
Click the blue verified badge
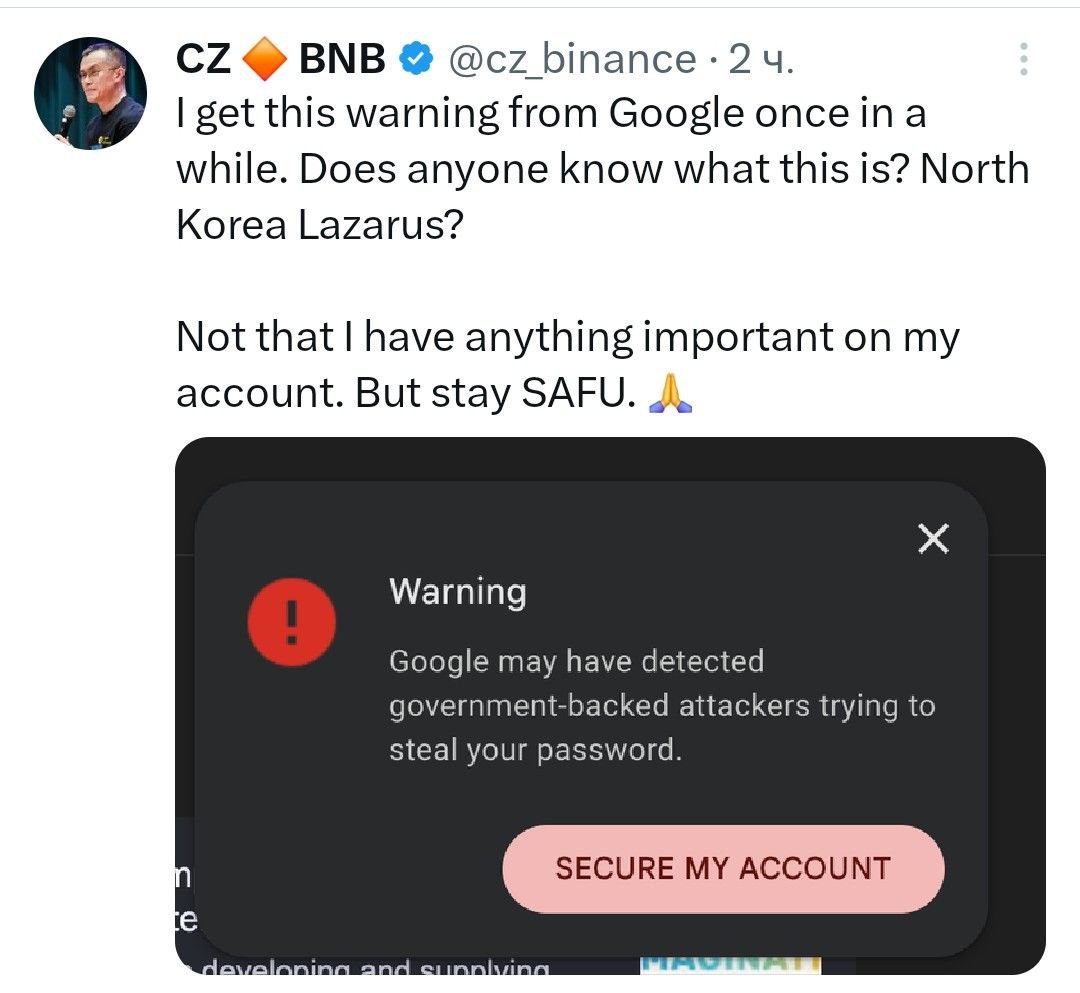pyautogui.click(x=415, y=61)
